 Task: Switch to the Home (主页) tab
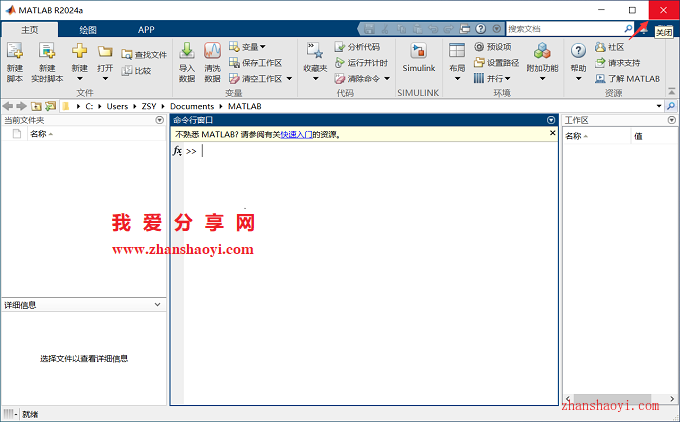point(30,29)
